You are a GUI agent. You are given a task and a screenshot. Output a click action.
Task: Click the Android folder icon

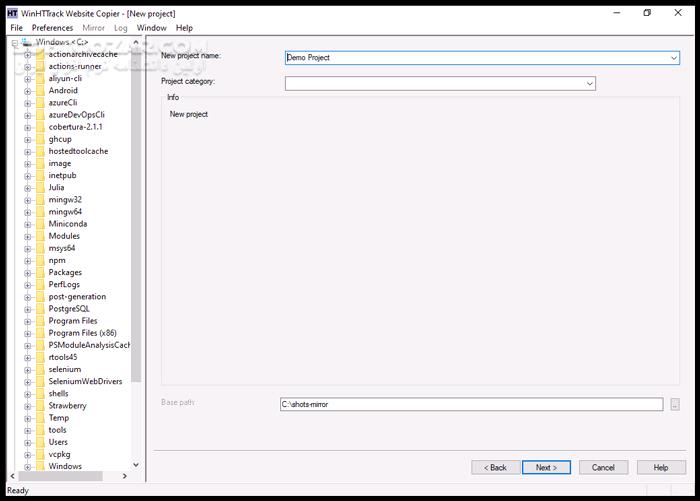coord(40,91)
